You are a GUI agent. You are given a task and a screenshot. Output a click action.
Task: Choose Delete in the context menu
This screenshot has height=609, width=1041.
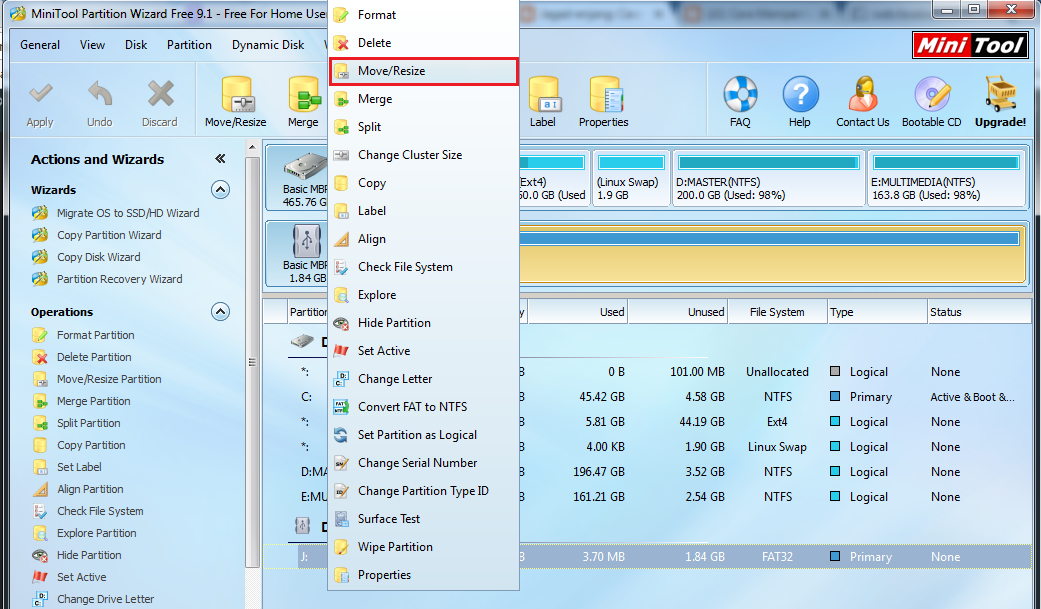[x=424, y=43]
